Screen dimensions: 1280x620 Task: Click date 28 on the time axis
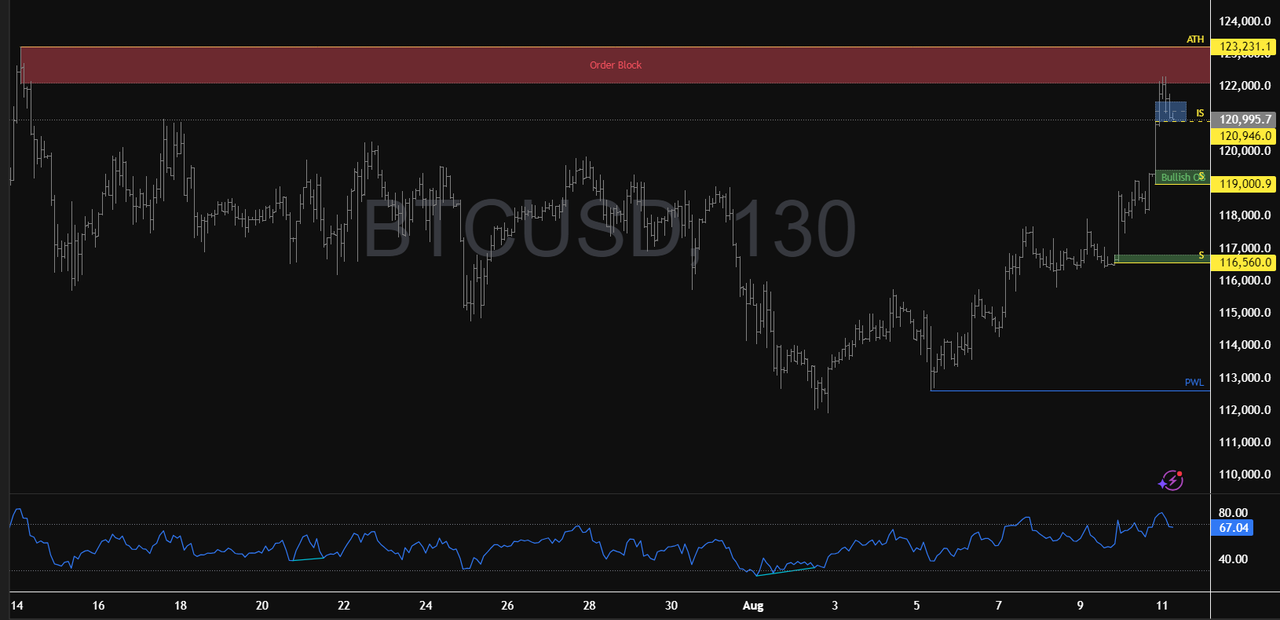590,606
